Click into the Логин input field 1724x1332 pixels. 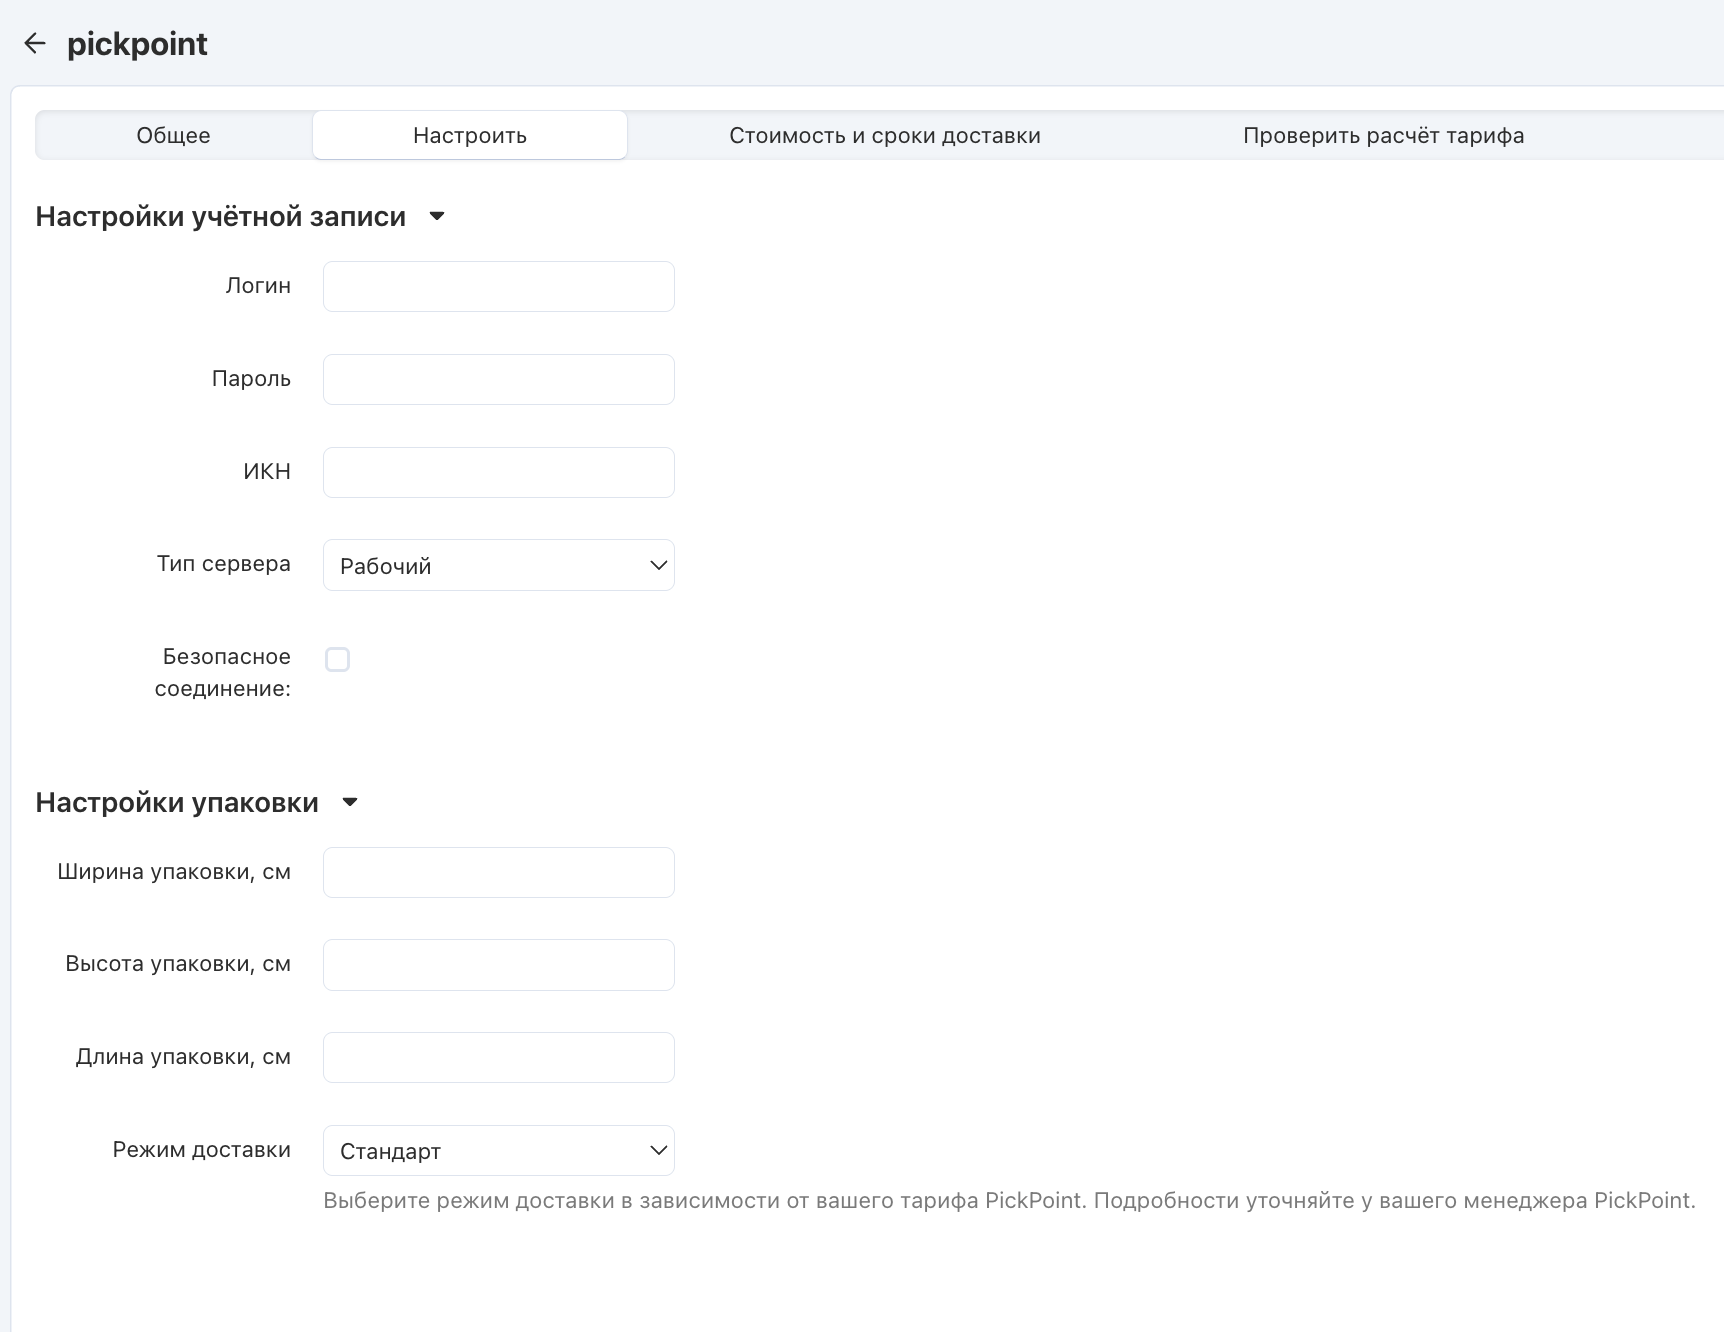click(498, 287)
